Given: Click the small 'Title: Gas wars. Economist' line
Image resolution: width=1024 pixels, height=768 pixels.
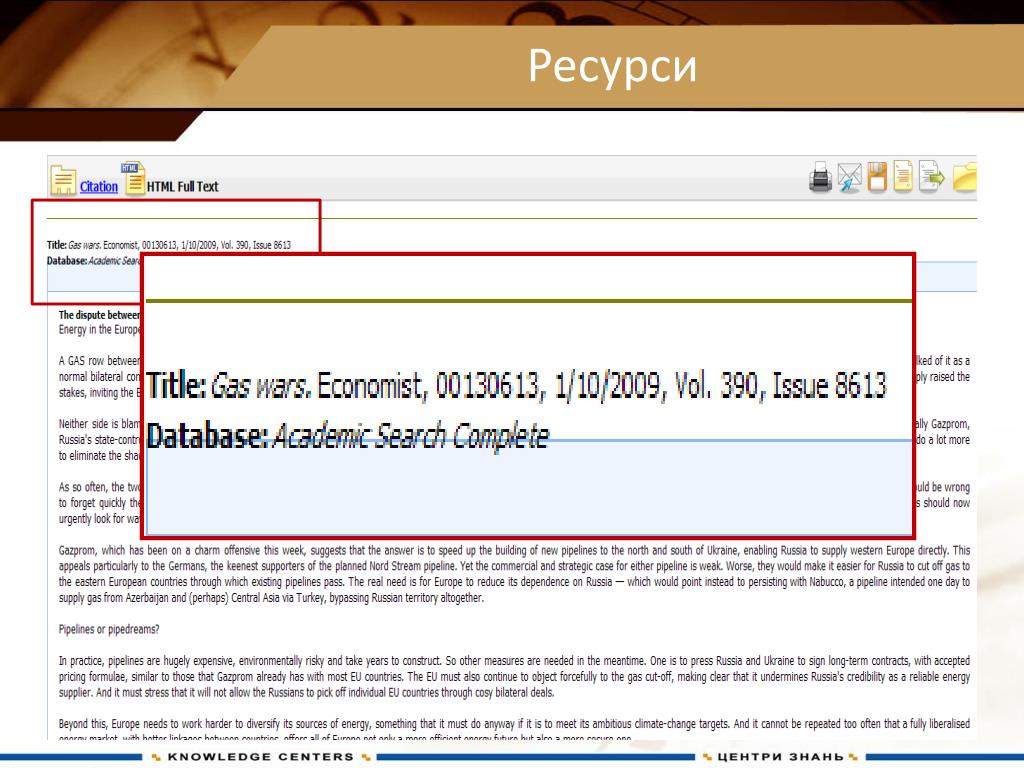Looking at the screenshot, I should point(169,245).
